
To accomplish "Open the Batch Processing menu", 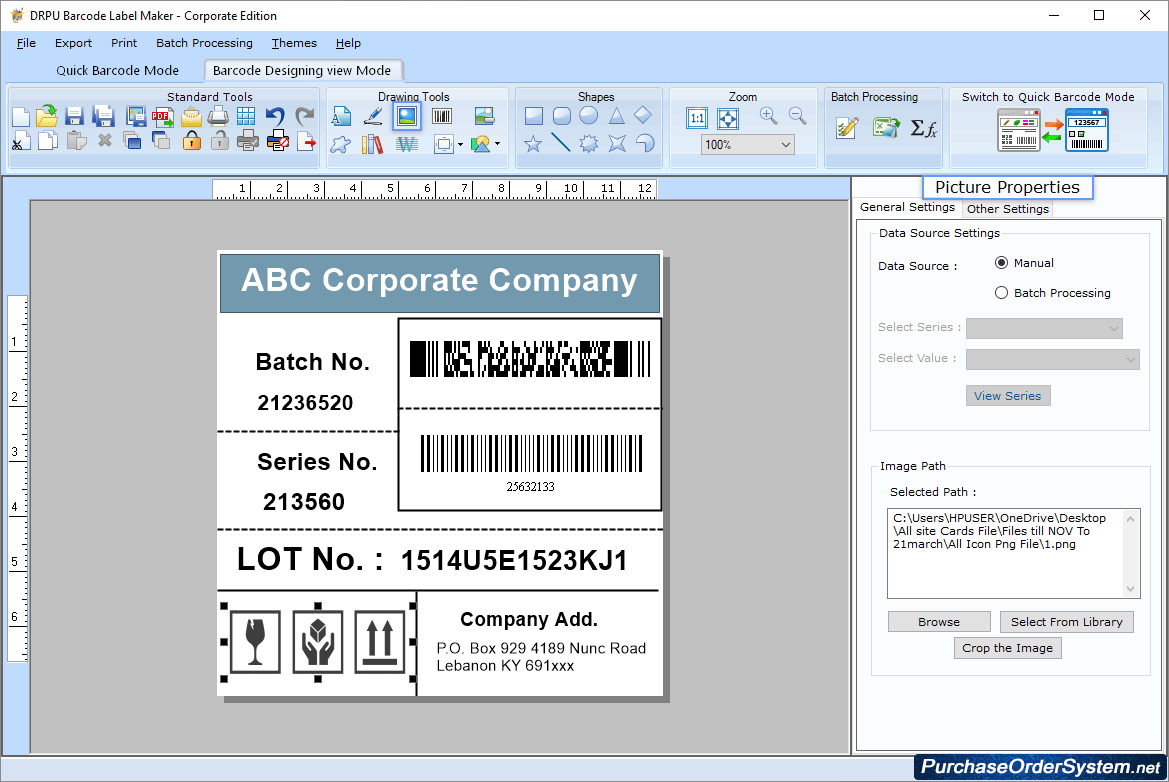I will (x=204, y=43).
